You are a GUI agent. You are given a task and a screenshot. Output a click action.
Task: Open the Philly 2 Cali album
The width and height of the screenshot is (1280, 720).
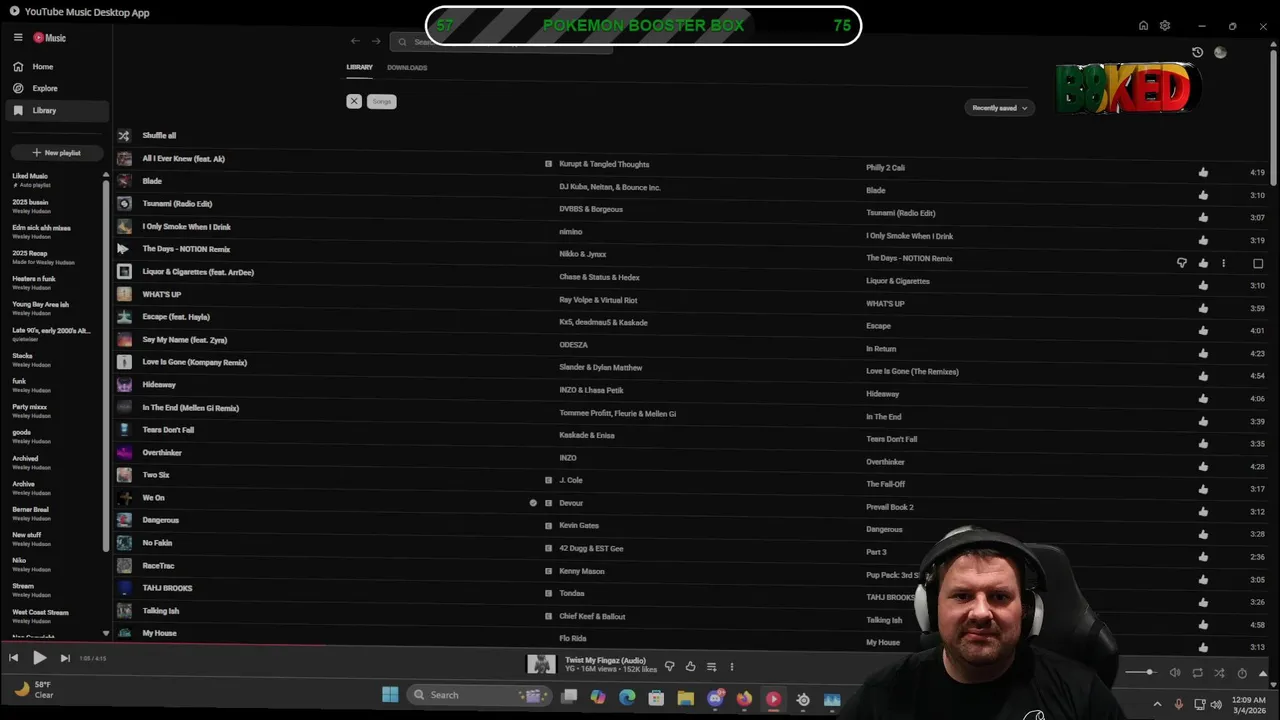(885, 167)
